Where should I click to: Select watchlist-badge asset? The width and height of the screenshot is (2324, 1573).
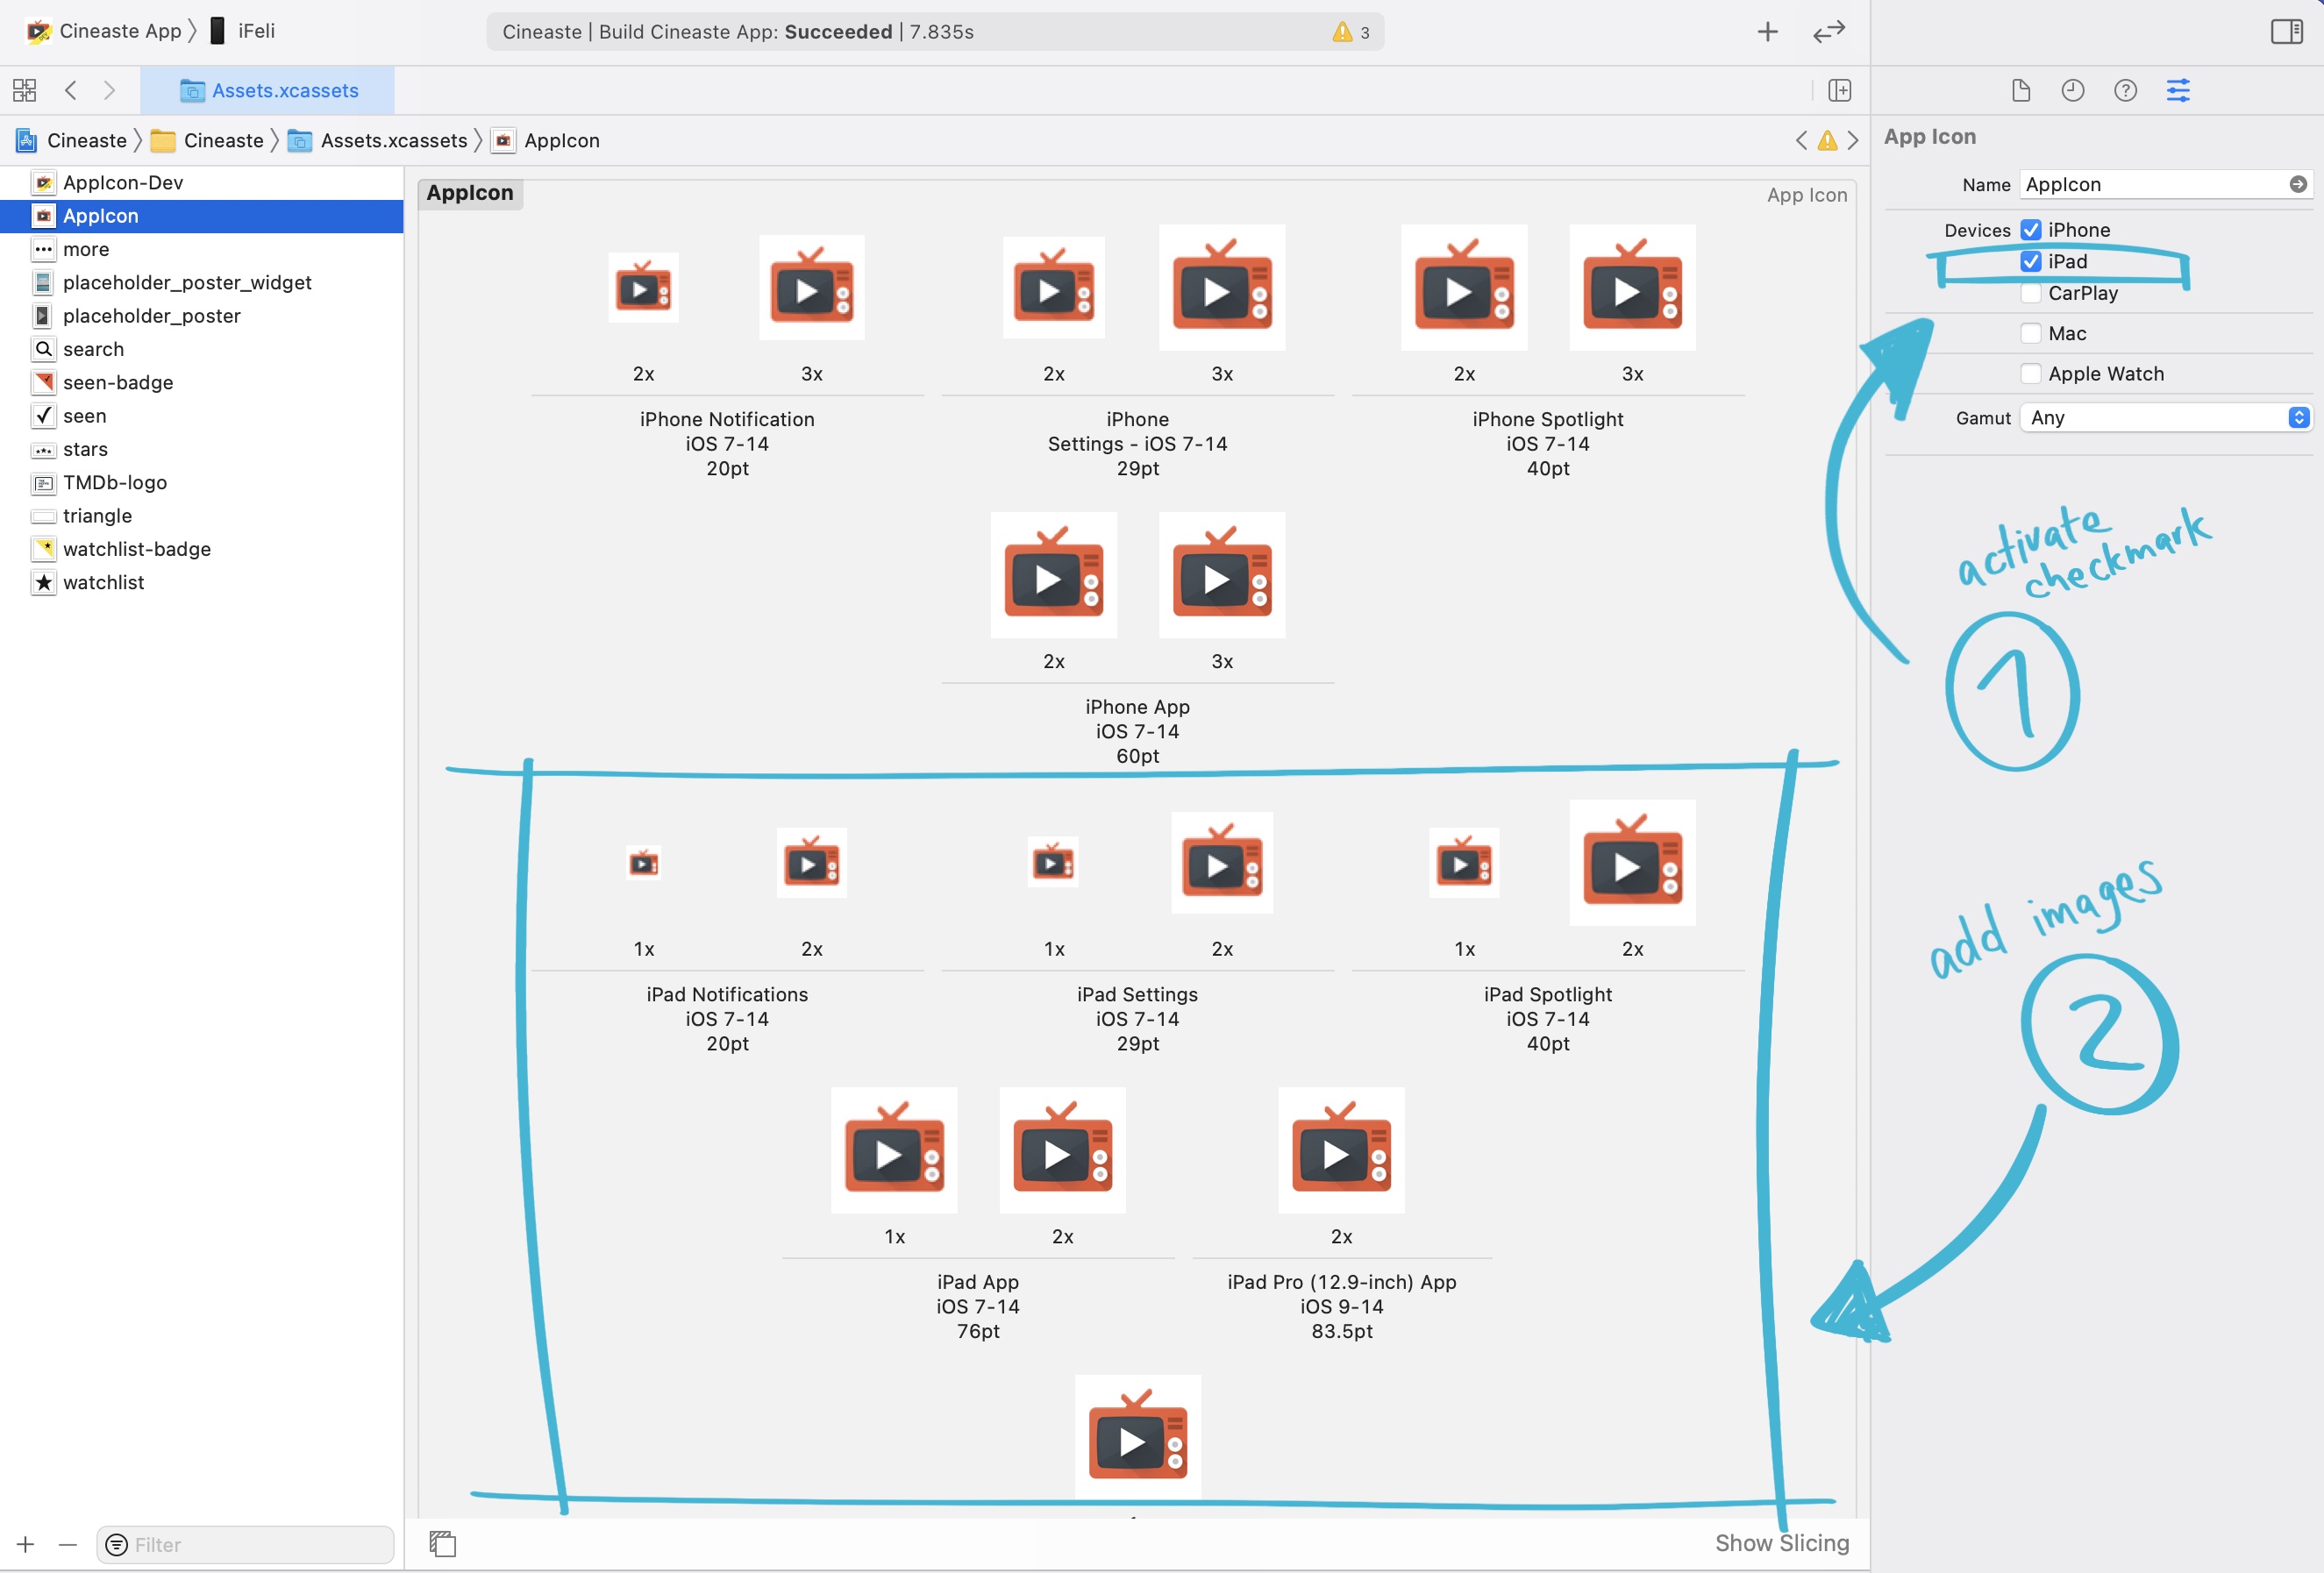(202, 549)
